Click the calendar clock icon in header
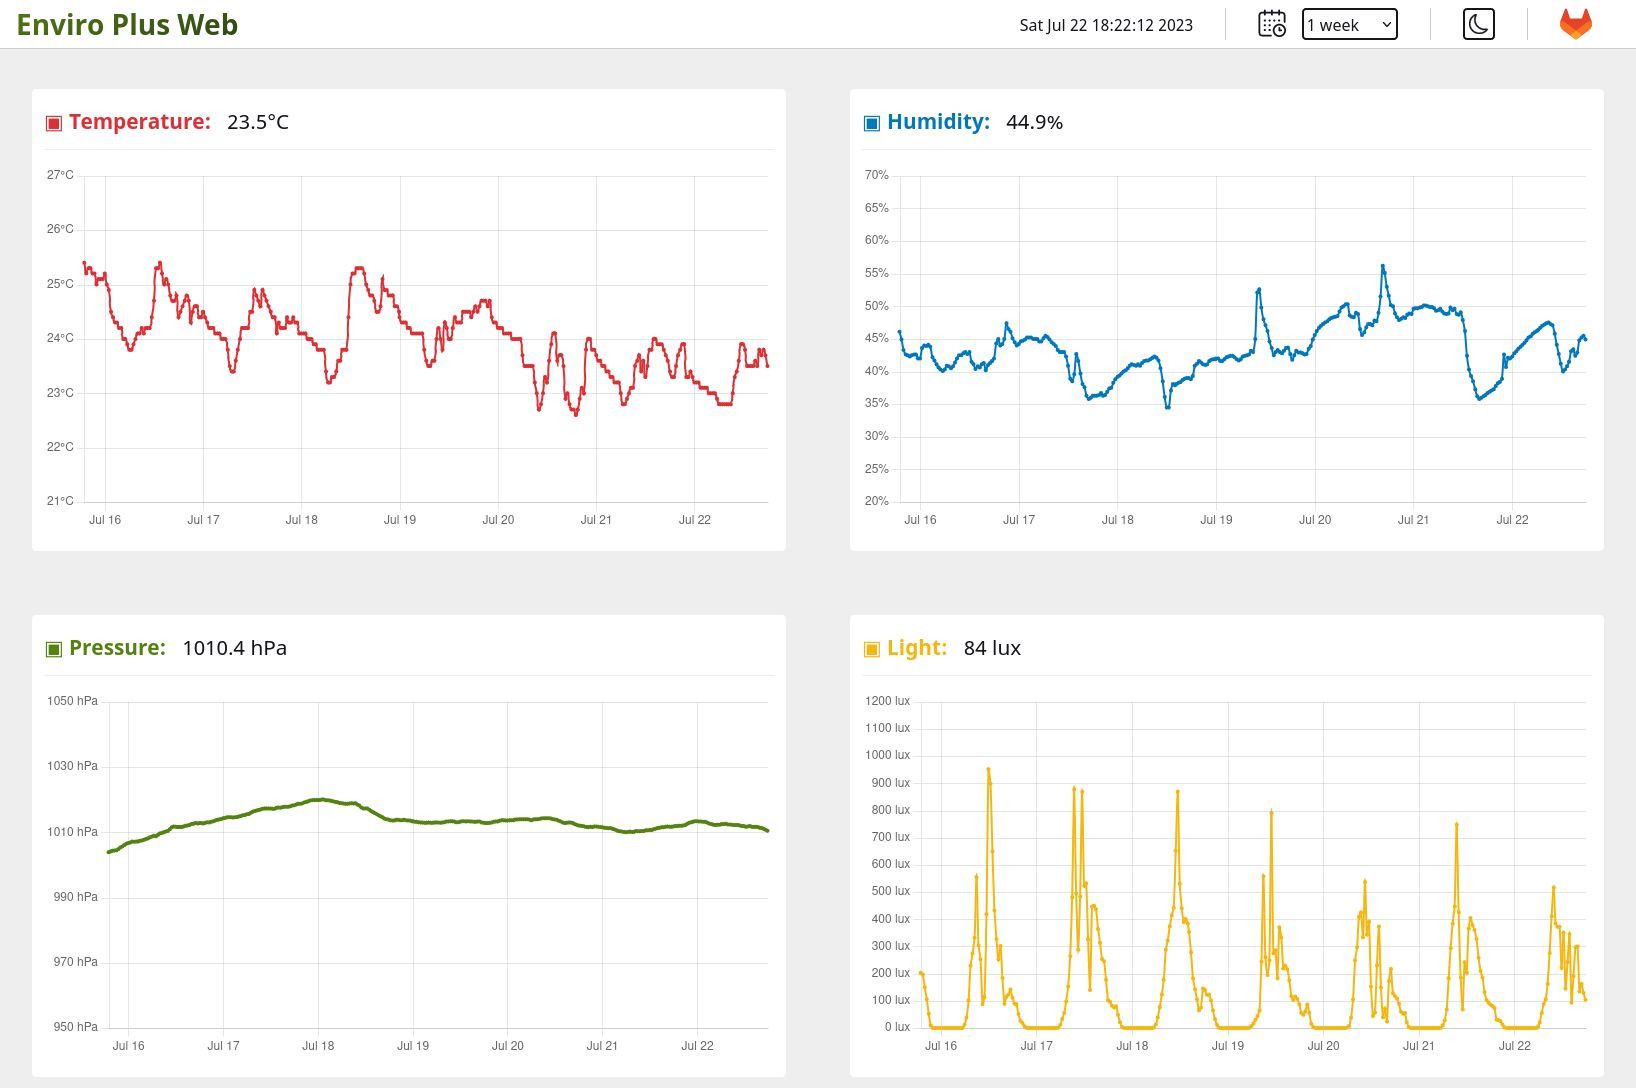This screenshot has height=1088, width=1636. (x=1271, y=24)
